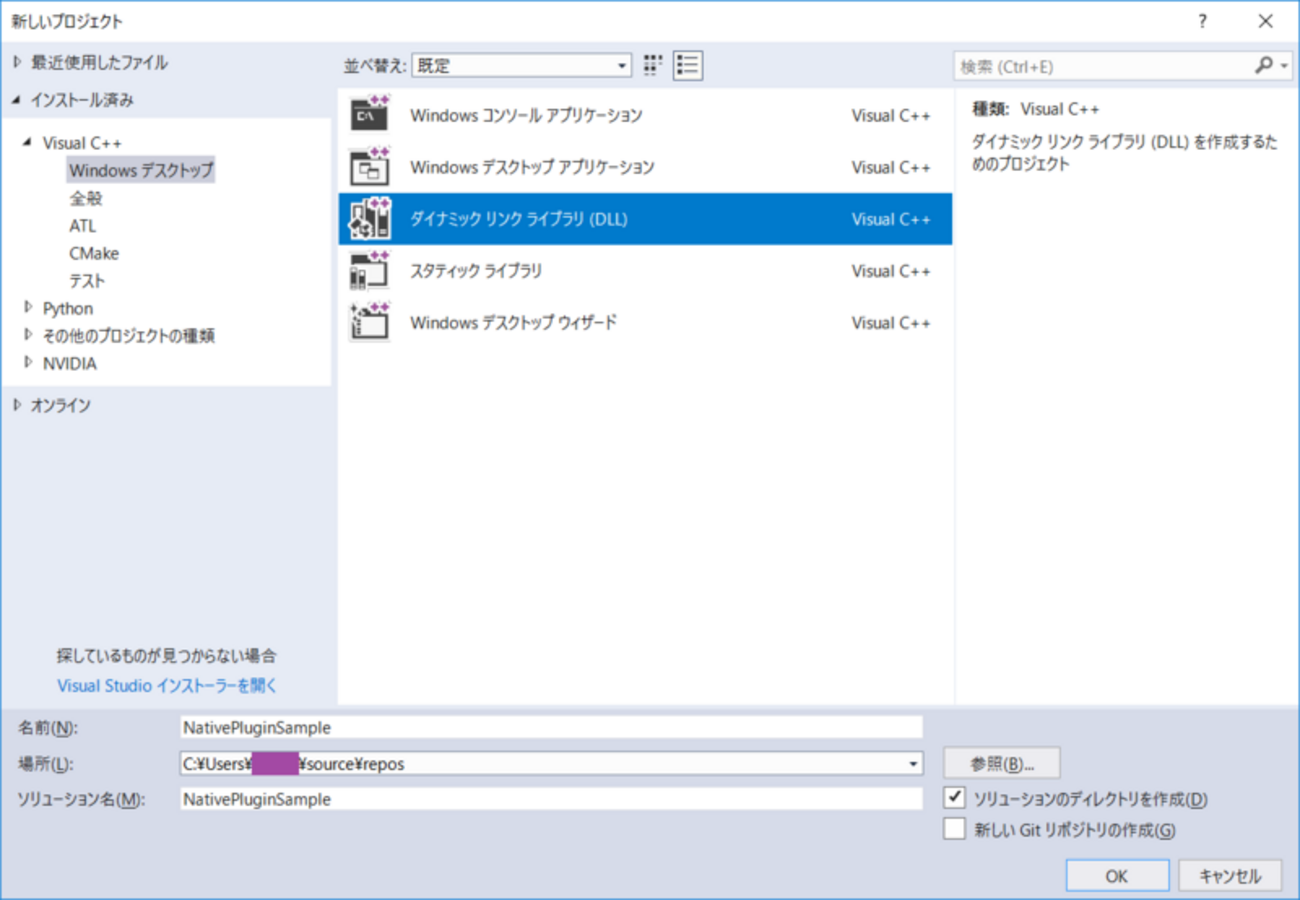Select テスト category in the tree
The image size is (1300, 900).
pyautogui.click(x=87, y=281)
